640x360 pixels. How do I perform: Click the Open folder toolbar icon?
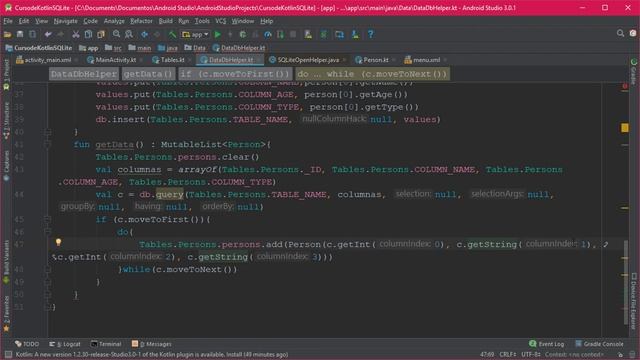point(8,35)
